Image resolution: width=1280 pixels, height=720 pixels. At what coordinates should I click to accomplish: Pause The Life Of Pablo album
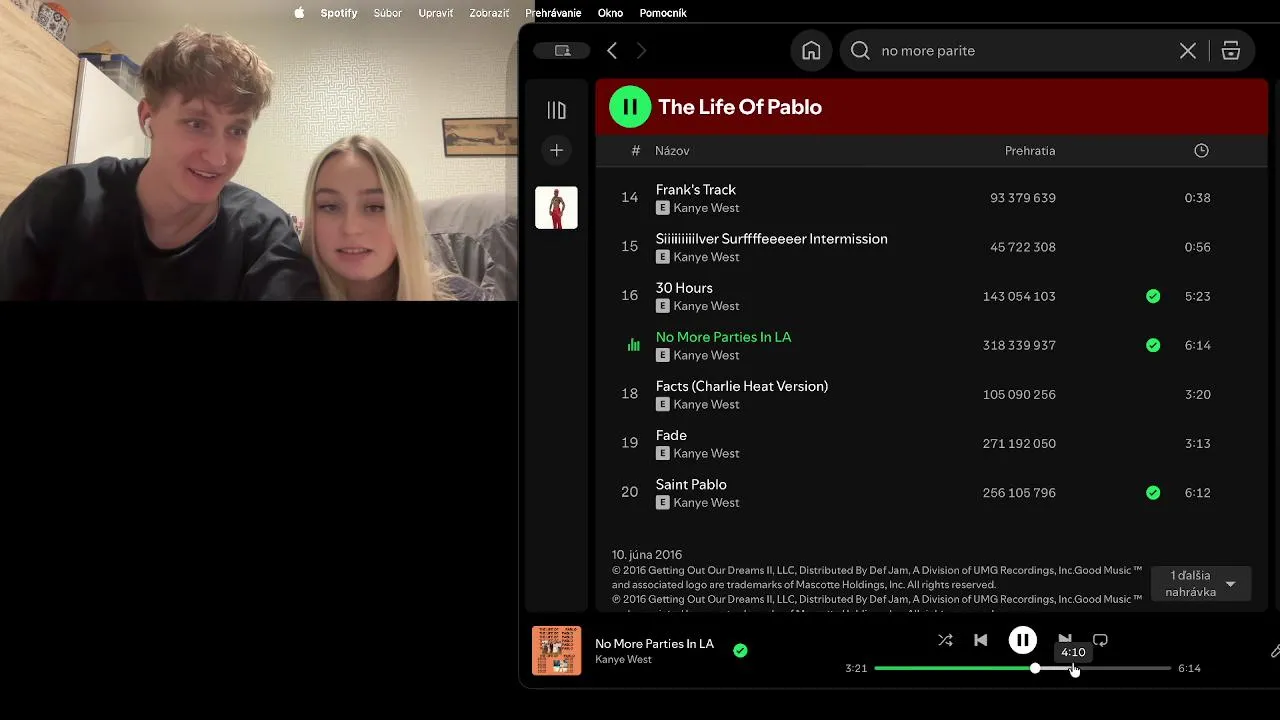pyautogui.click(x=630, y=107)
